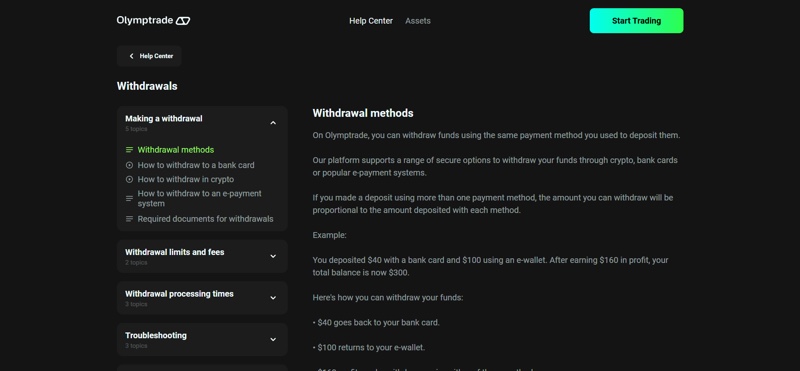The width and height of the screenshot is (800, 371).
Task: Open the Help Center nav item
Action: tap(371, 21)
